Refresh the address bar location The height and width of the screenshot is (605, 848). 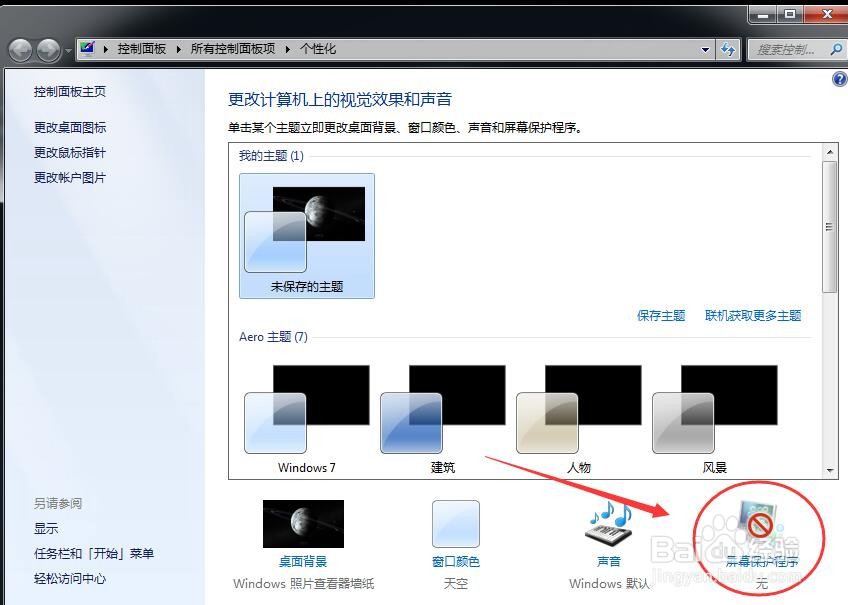[x=728, y=50]
